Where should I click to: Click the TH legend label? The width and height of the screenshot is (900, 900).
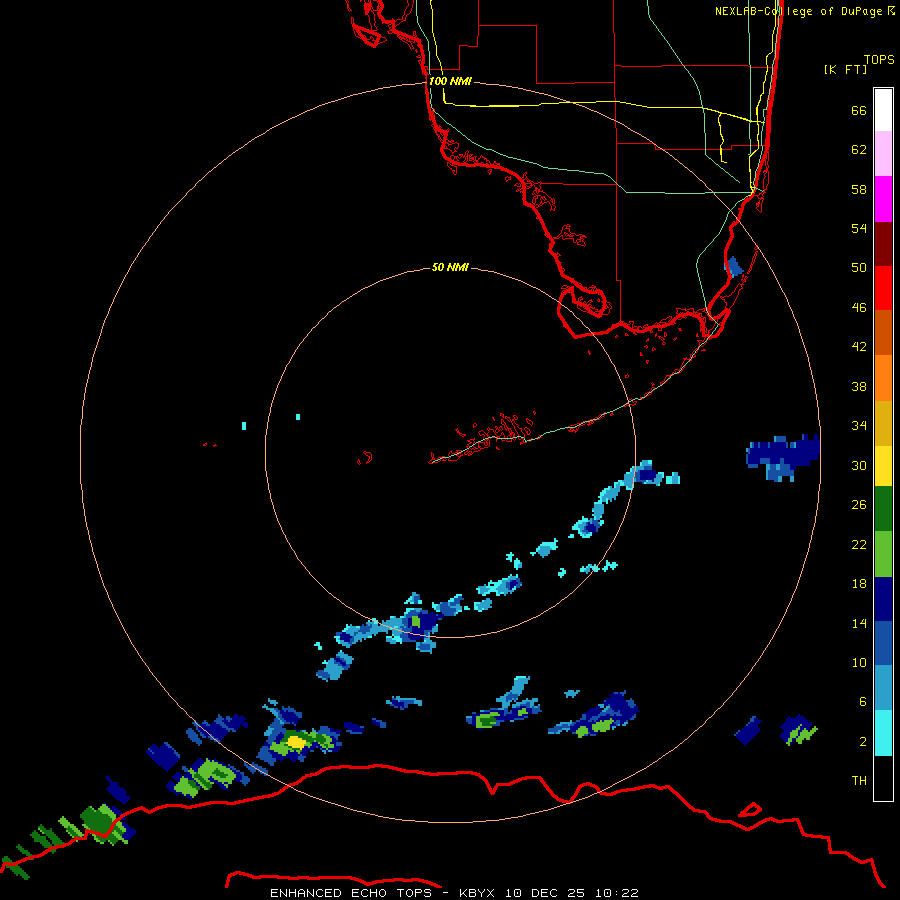tap(859, 780)
